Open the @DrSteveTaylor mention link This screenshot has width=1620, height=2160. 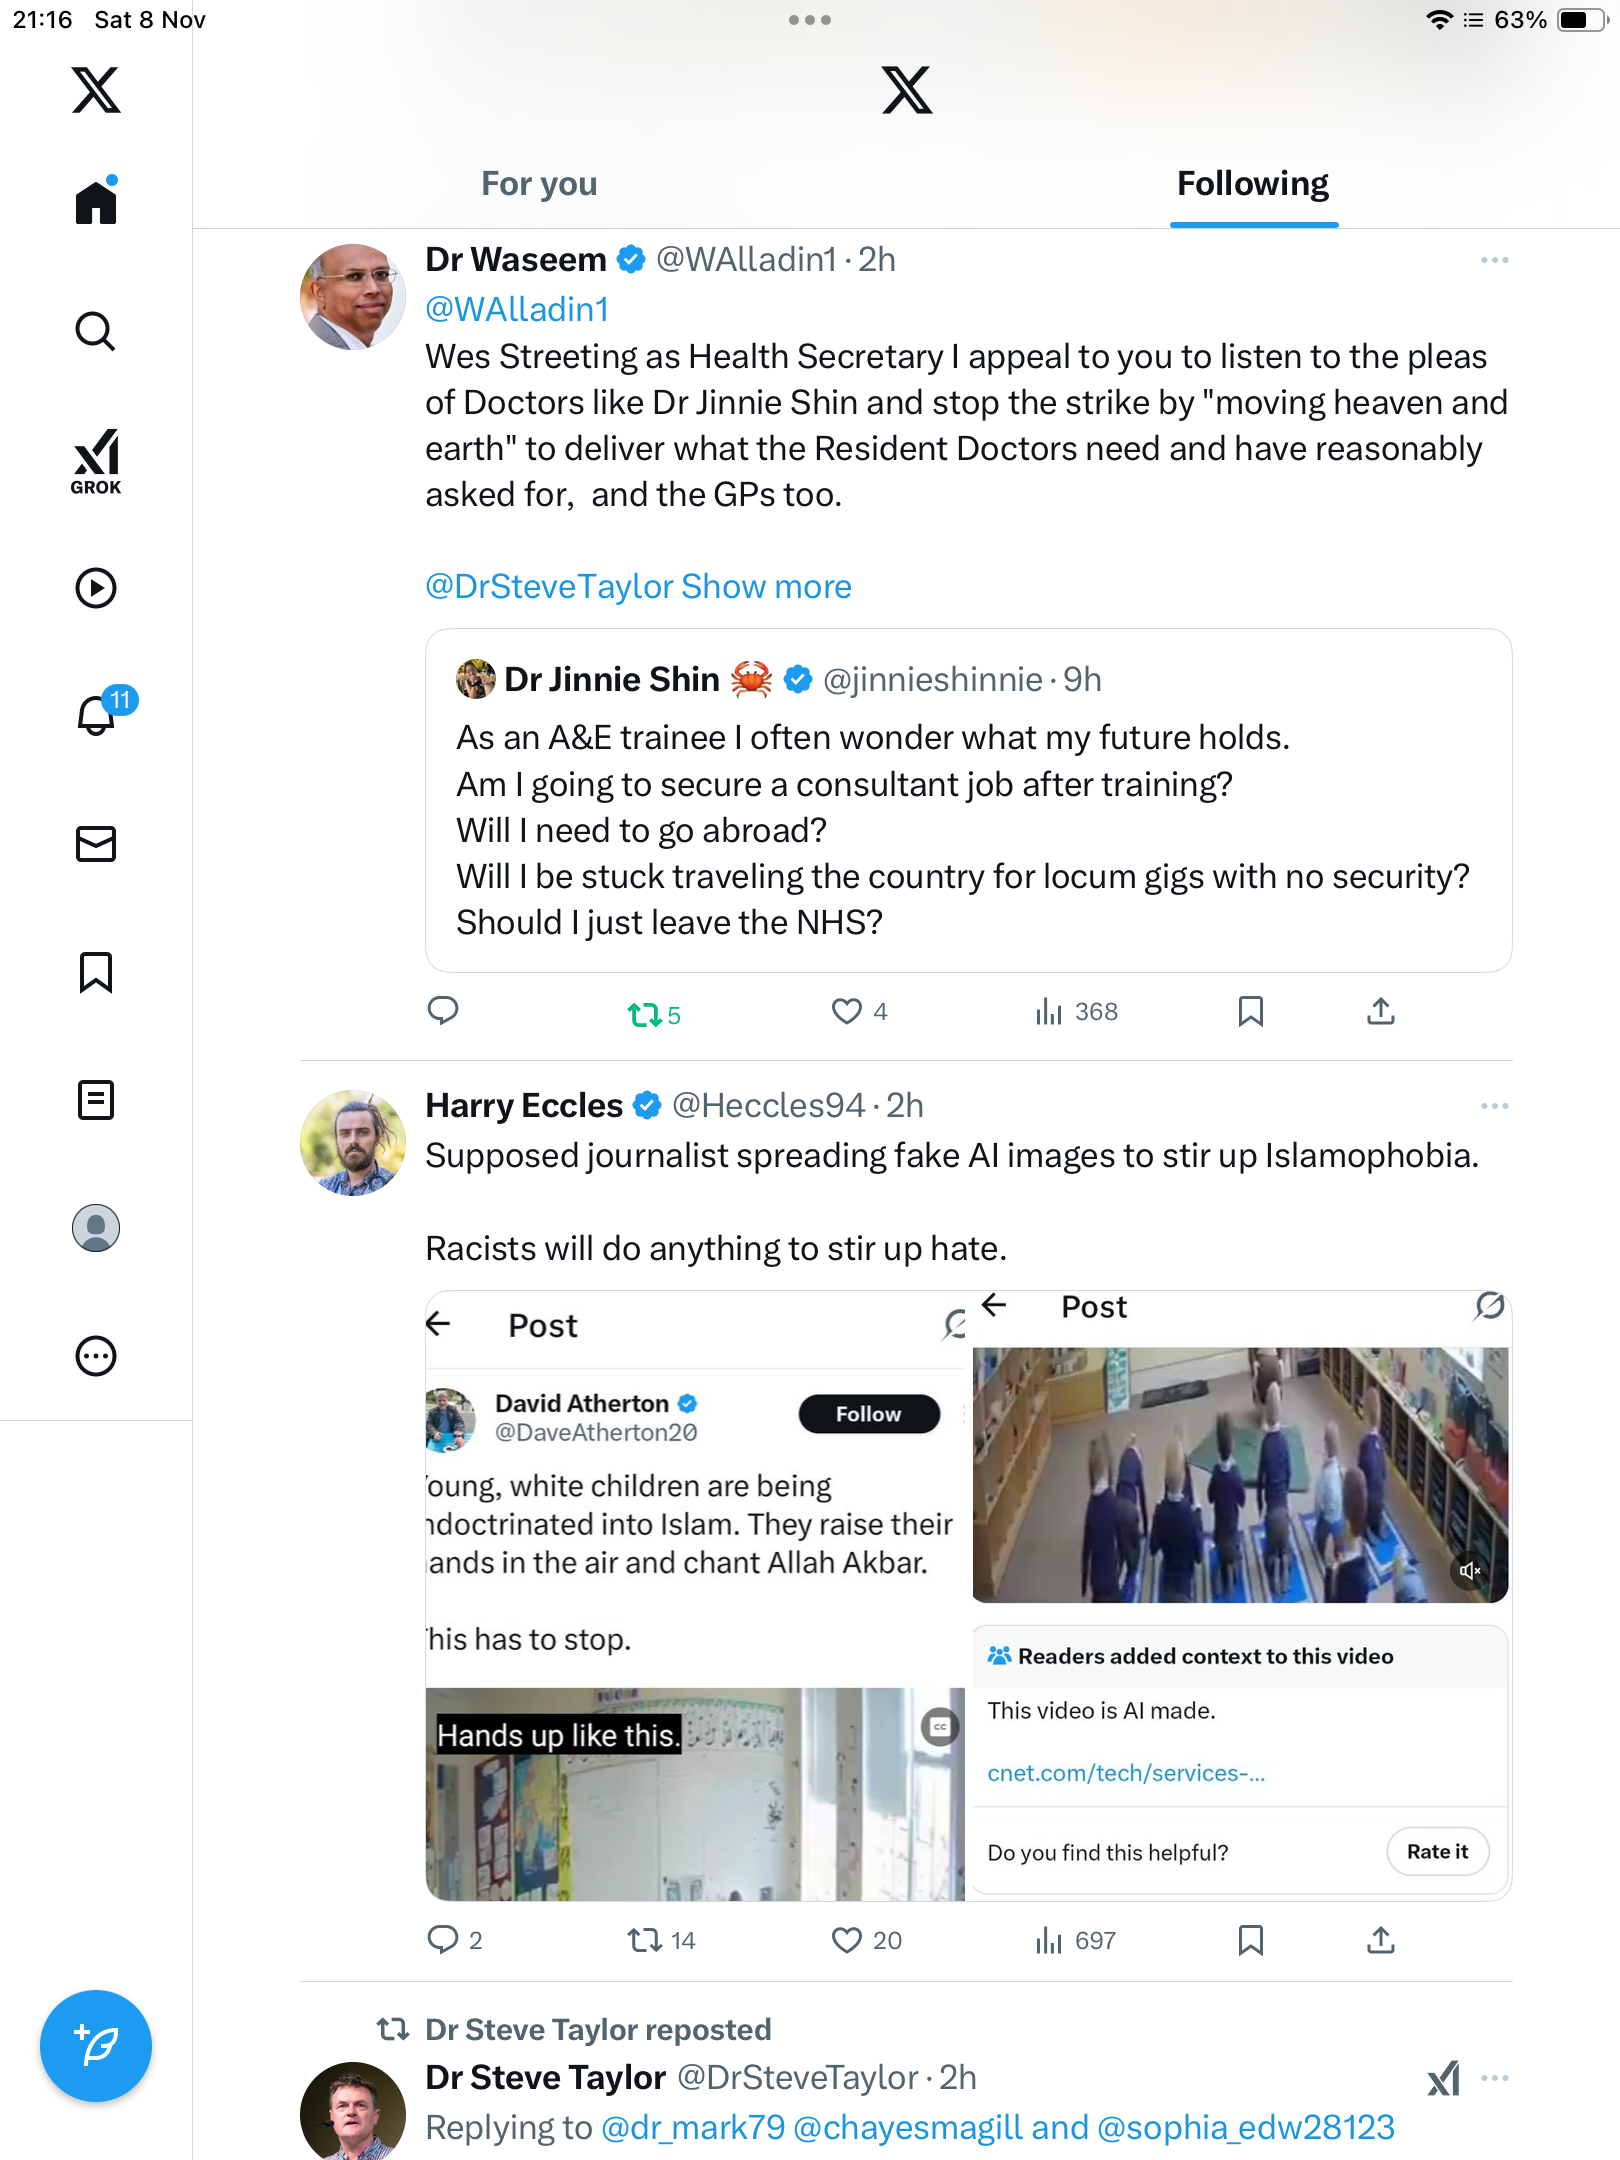pyautogui.click(x=549, y=586)
